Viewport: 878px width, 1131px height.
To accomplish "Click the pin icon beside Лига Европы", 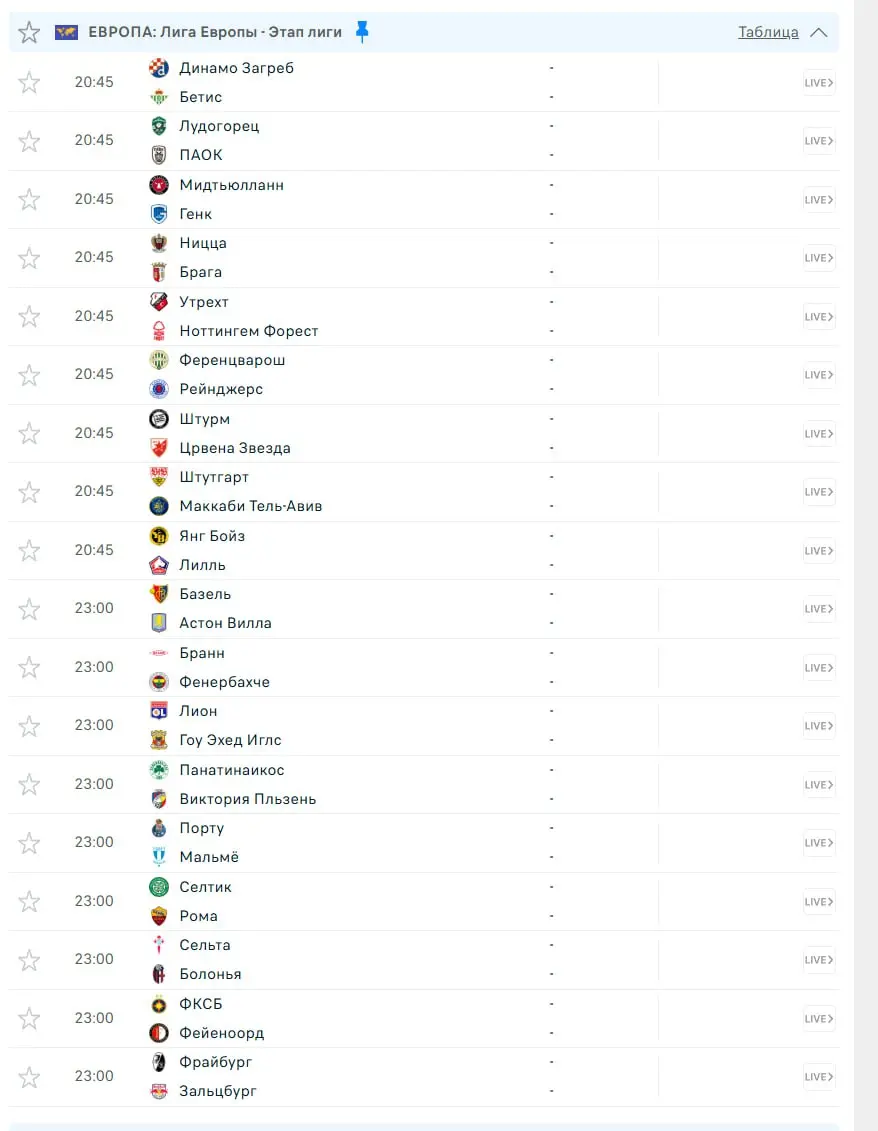I will pyautogui.click(x=362, y=32).
